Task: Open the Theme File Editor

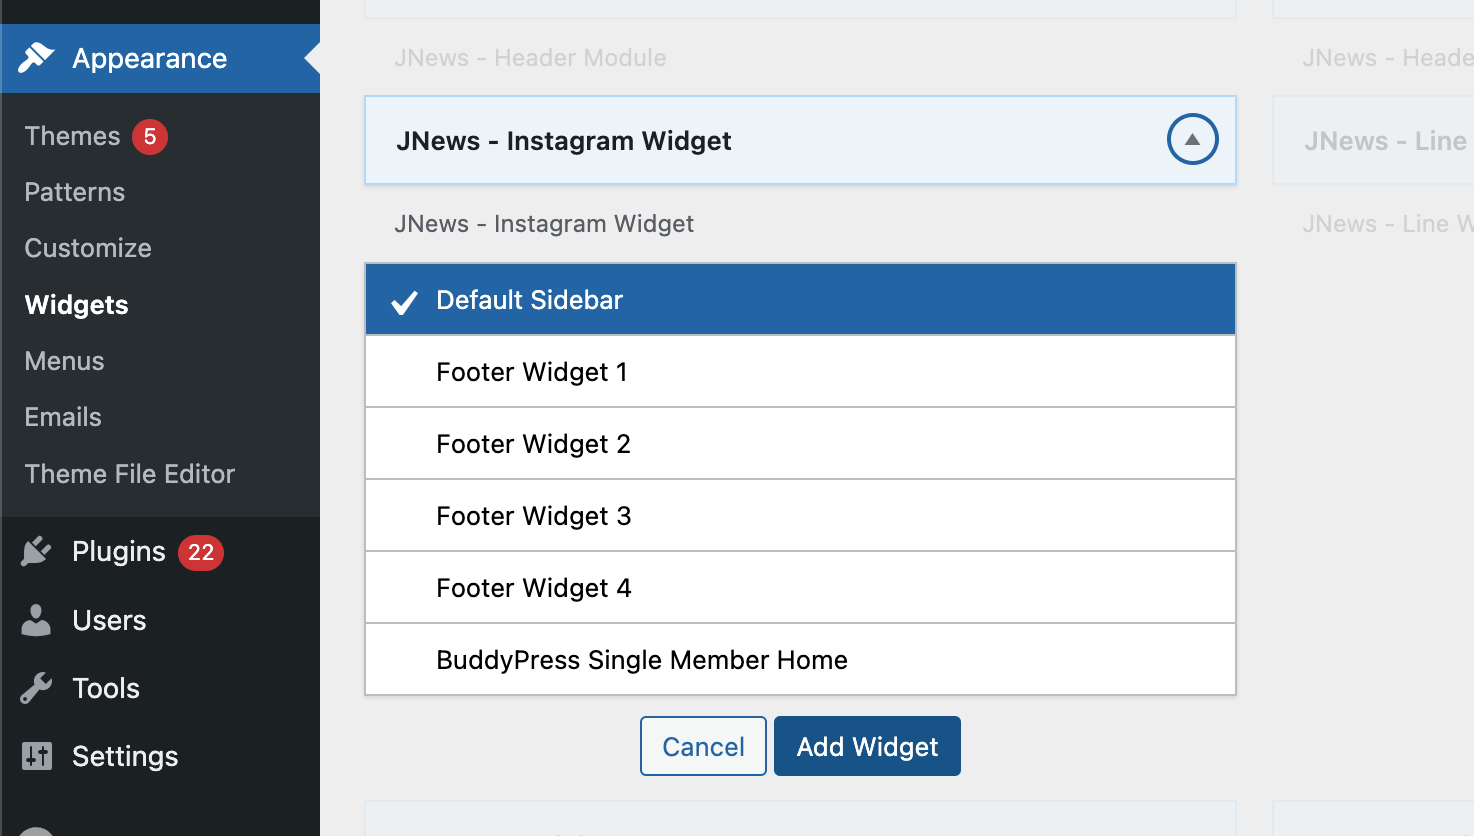Action: point(130,474)
